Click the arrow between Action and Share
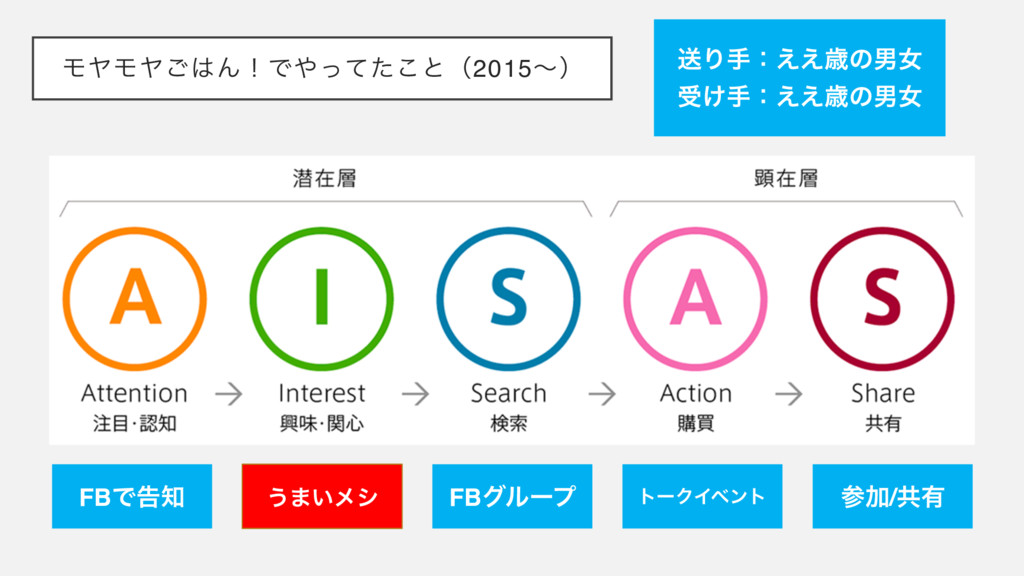1024x576 pixels. pyautogui.click(x=788, y=394)
